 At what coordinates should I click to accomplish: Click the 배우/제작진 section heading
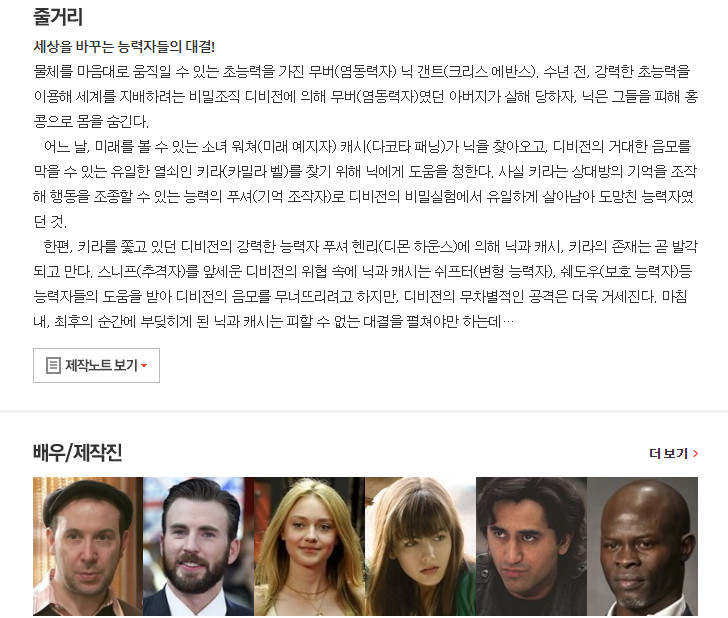78,452
